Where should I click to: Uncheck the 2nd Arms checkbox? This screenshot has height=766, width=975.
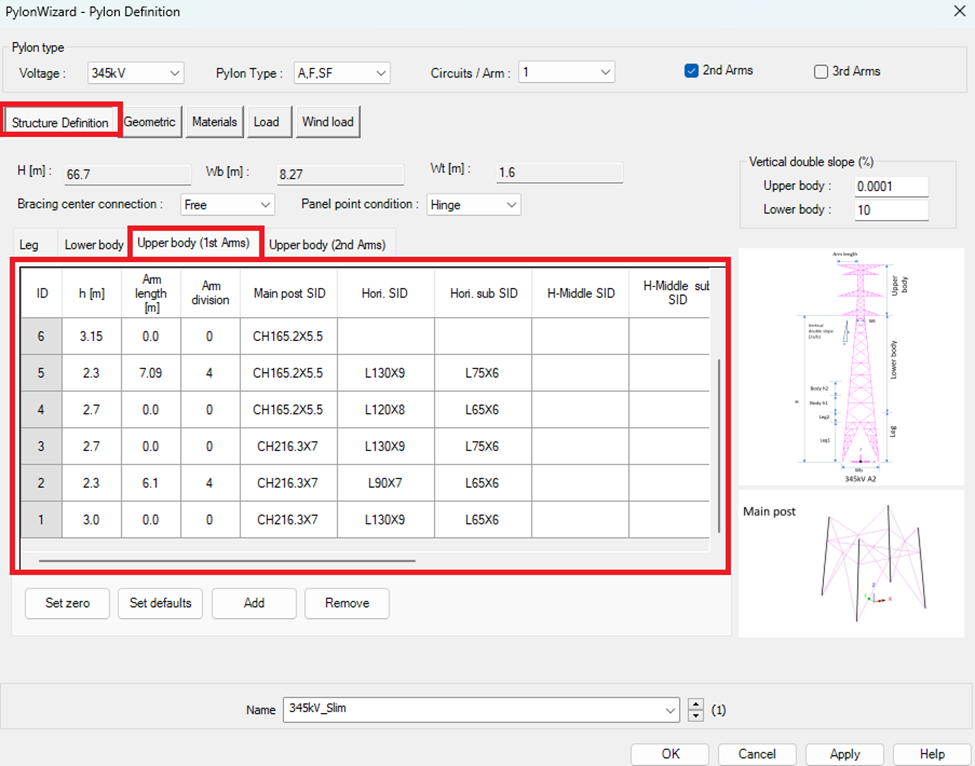click(691, 71)
